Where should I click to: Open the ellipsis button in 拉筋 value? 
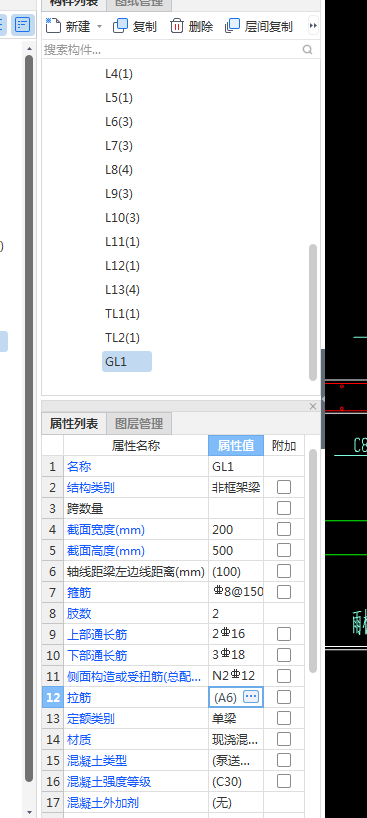tap(251, 696)
